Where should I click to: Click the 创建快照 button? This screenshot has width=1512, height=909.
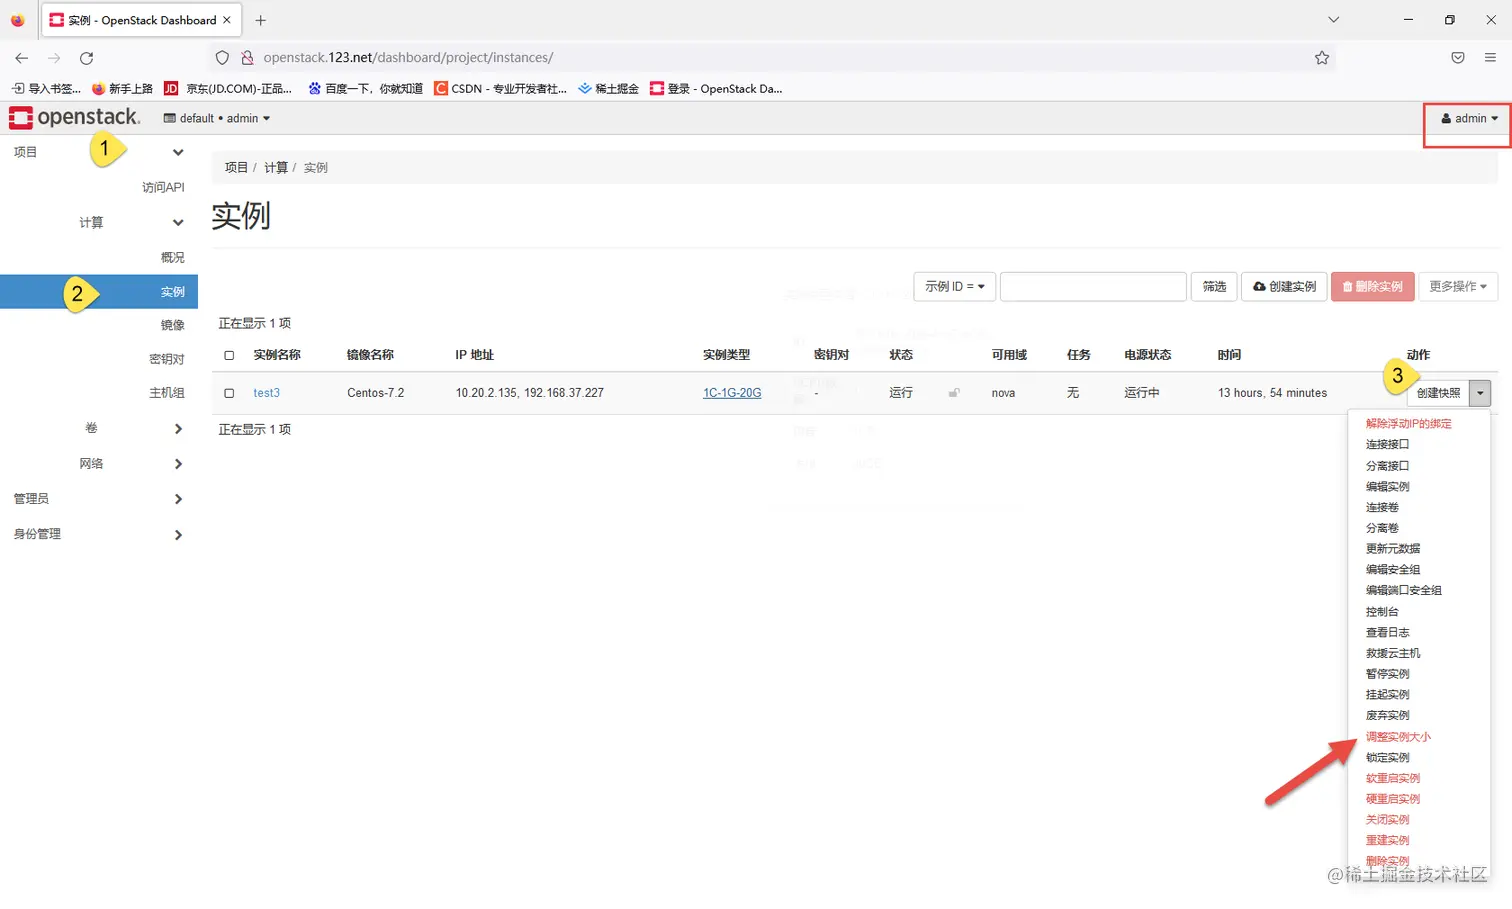(x=1438, y=393)
